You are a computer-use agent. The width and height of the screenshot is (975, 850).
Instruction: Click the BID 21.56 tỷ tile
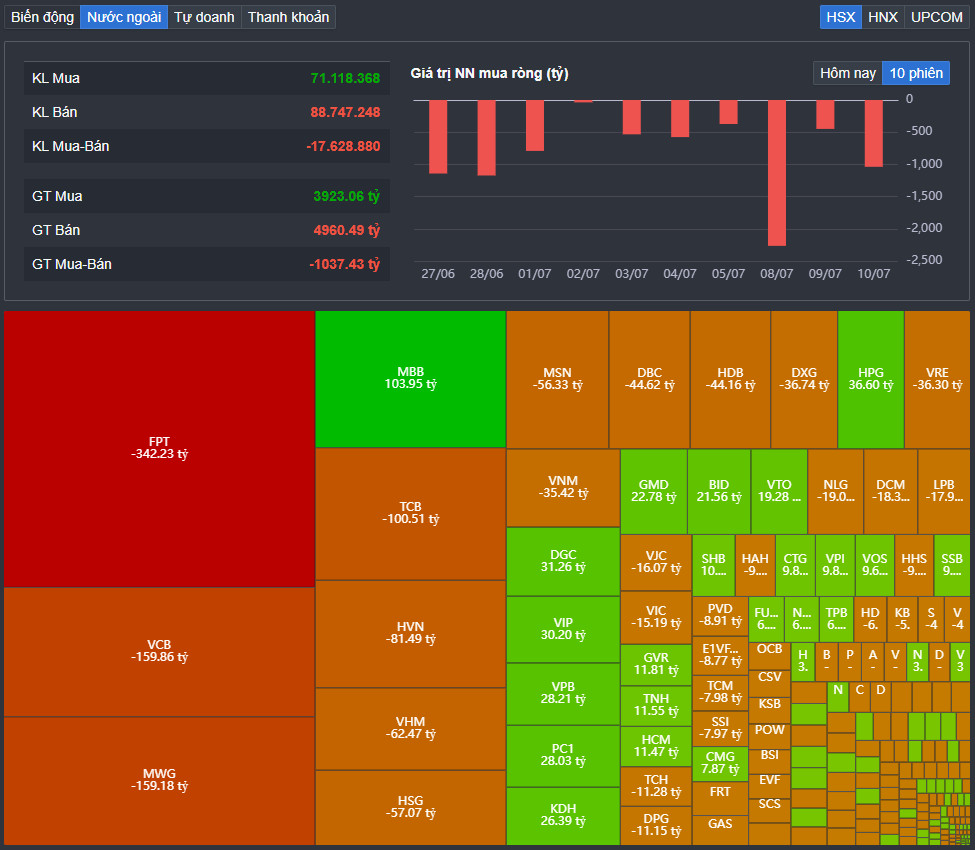pyautogui.click(x=719, y=491)
